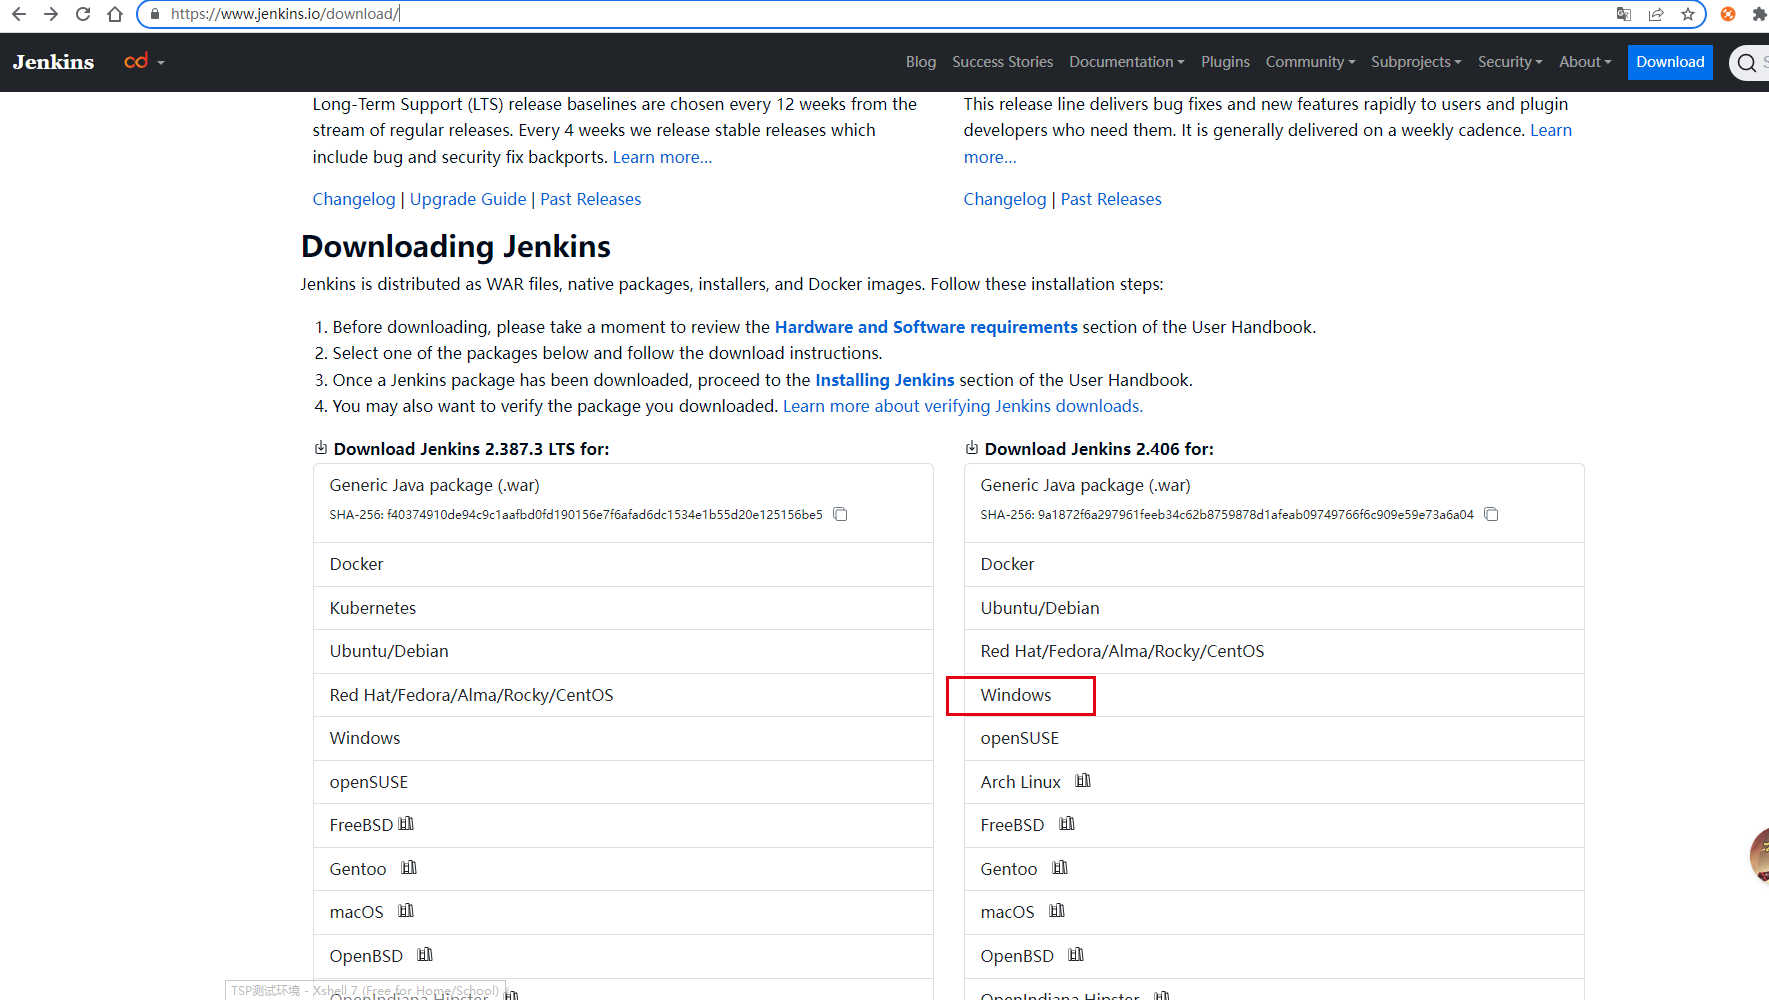Viewport: 1769px width, 1000px height.
Task: Select Red Hat/Fedora under LTS downloads
Action: tap(623, 695)
